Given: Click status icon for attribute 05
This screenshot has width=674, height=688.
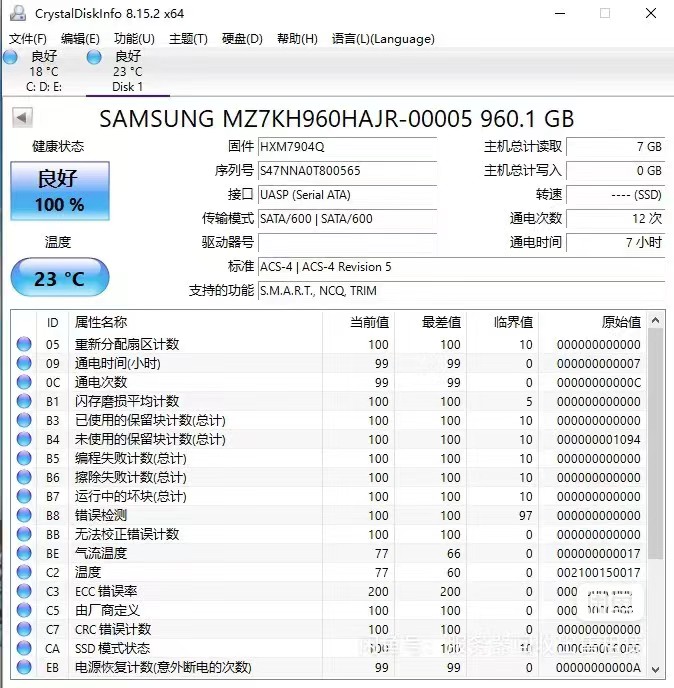Looking at the screenshot, I should pos(24,344).
